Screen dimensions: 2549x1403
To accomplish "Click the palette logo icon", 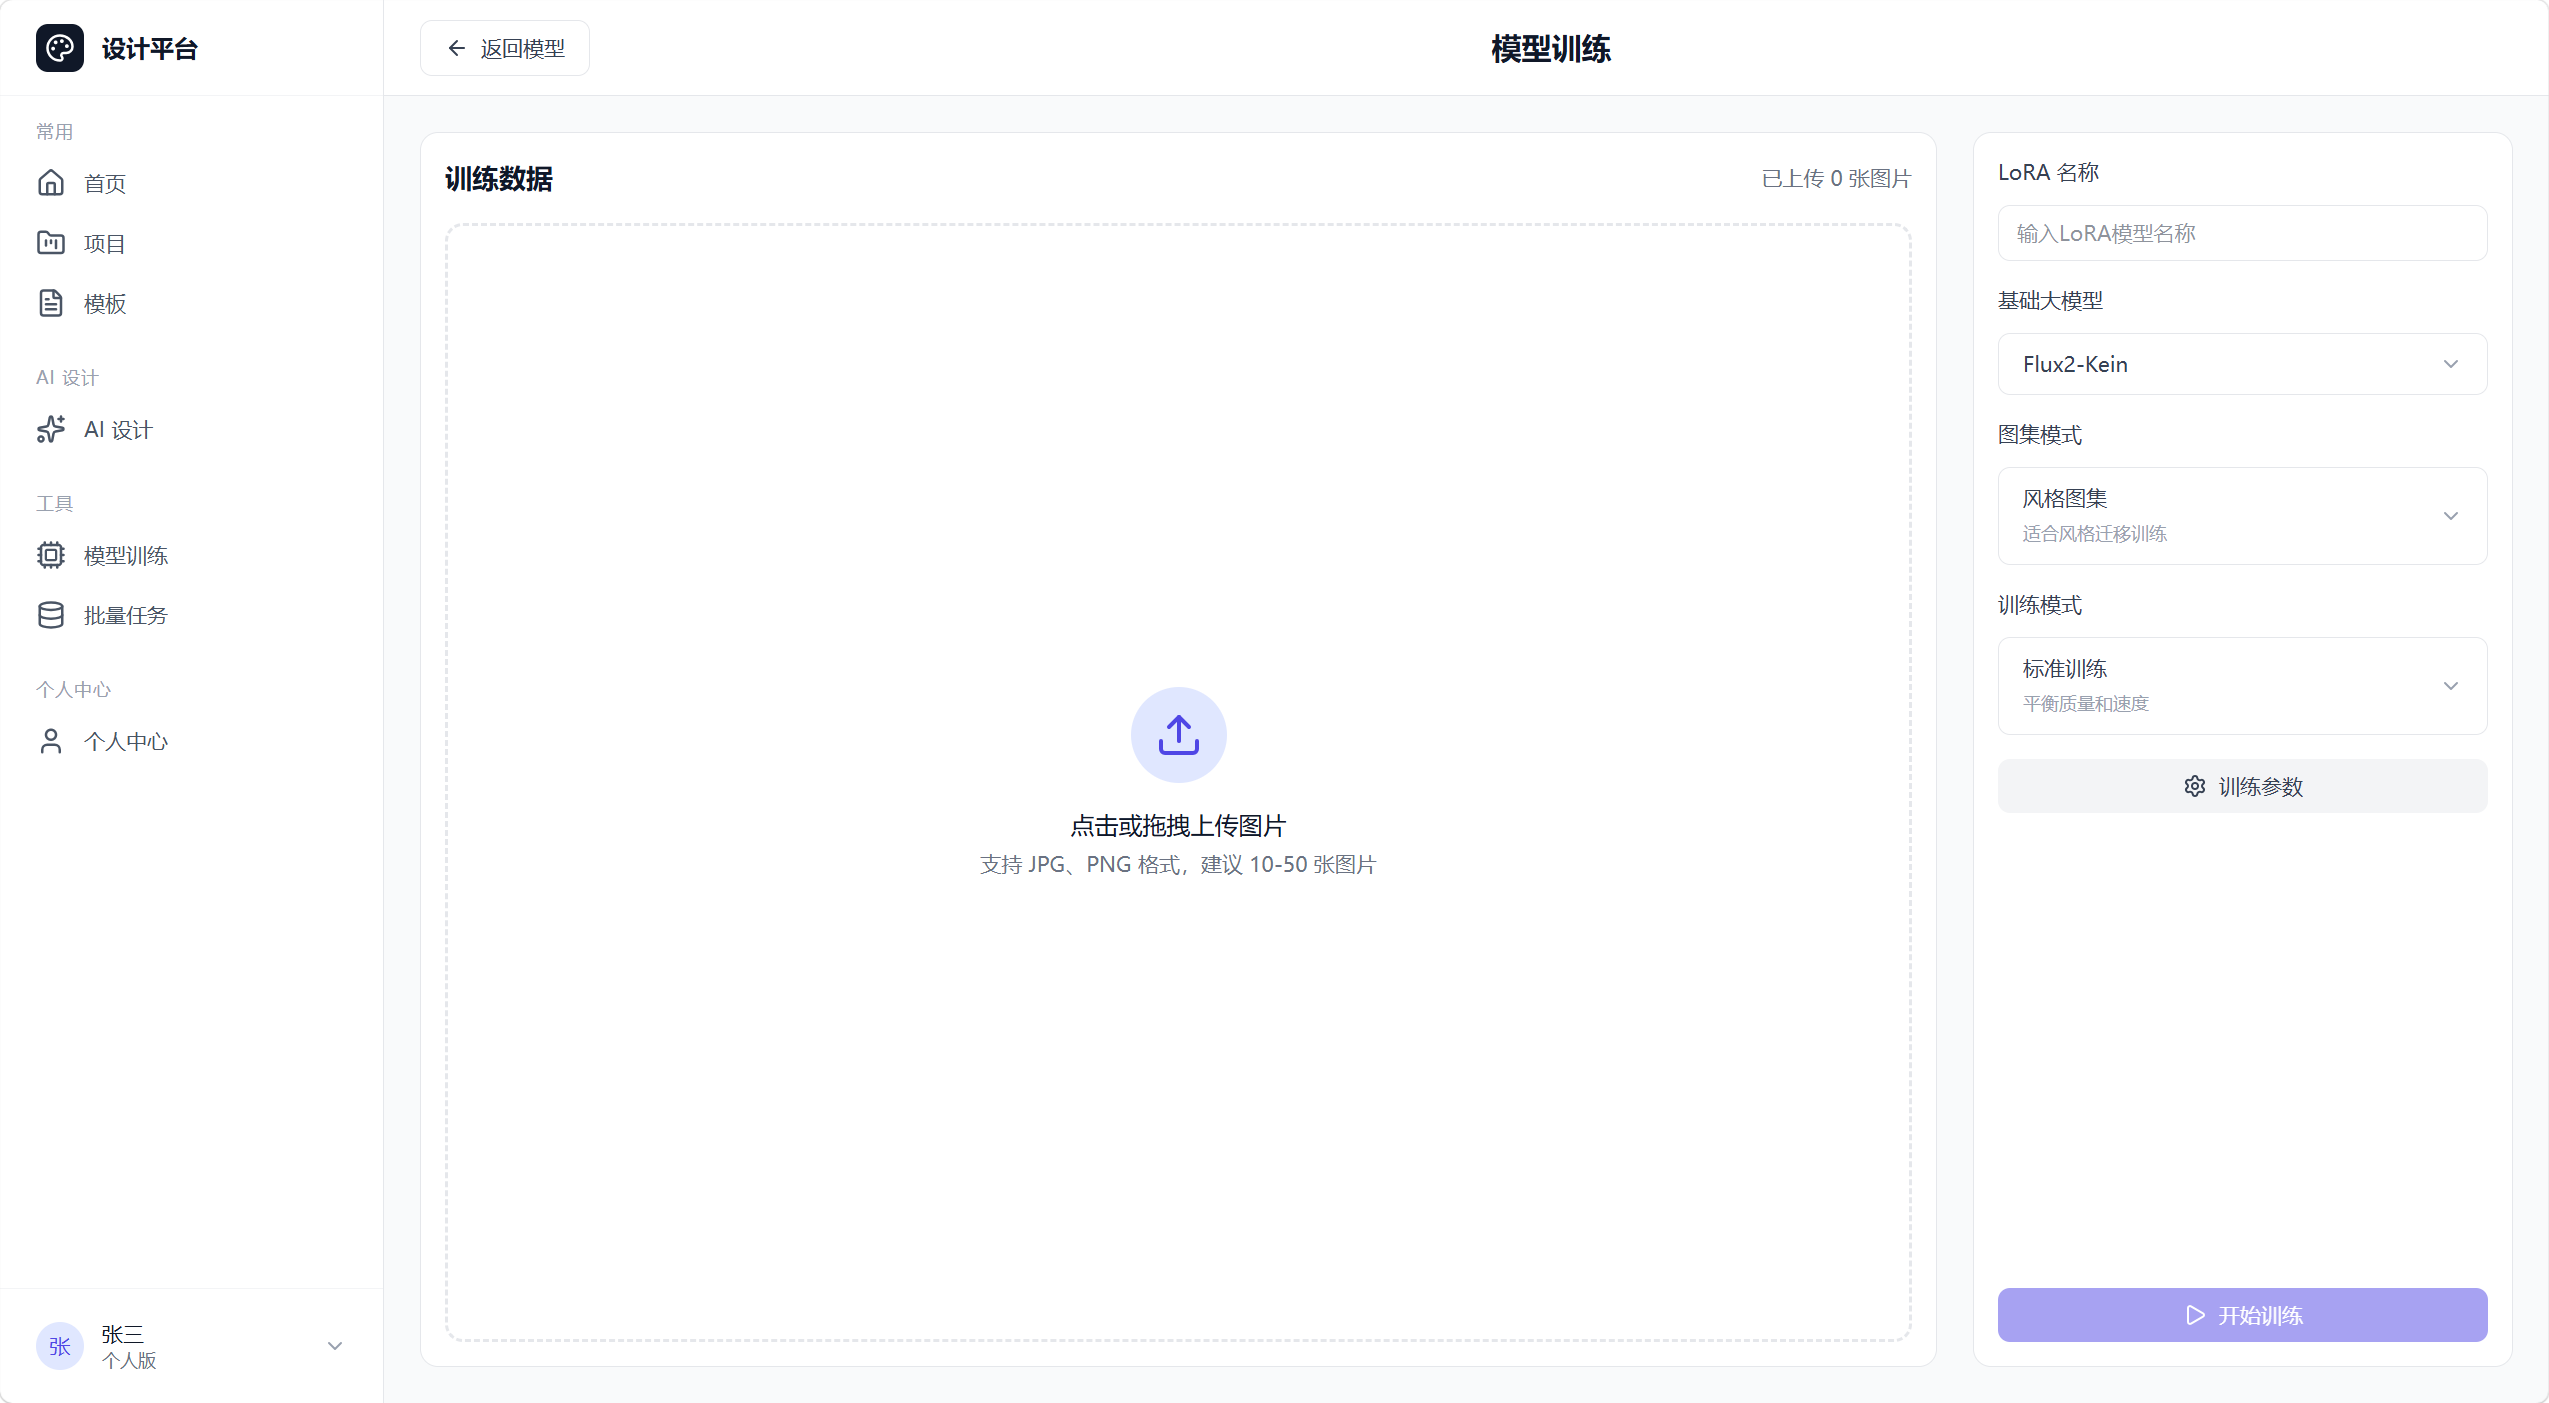I will click(60, 48).
